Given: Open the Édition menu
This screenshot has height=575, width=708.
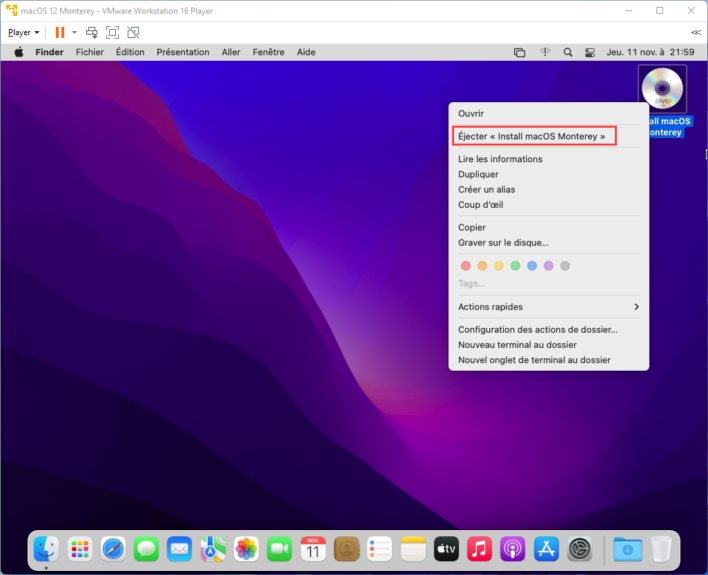Looking at the screenshot, I should pos(130,52).
